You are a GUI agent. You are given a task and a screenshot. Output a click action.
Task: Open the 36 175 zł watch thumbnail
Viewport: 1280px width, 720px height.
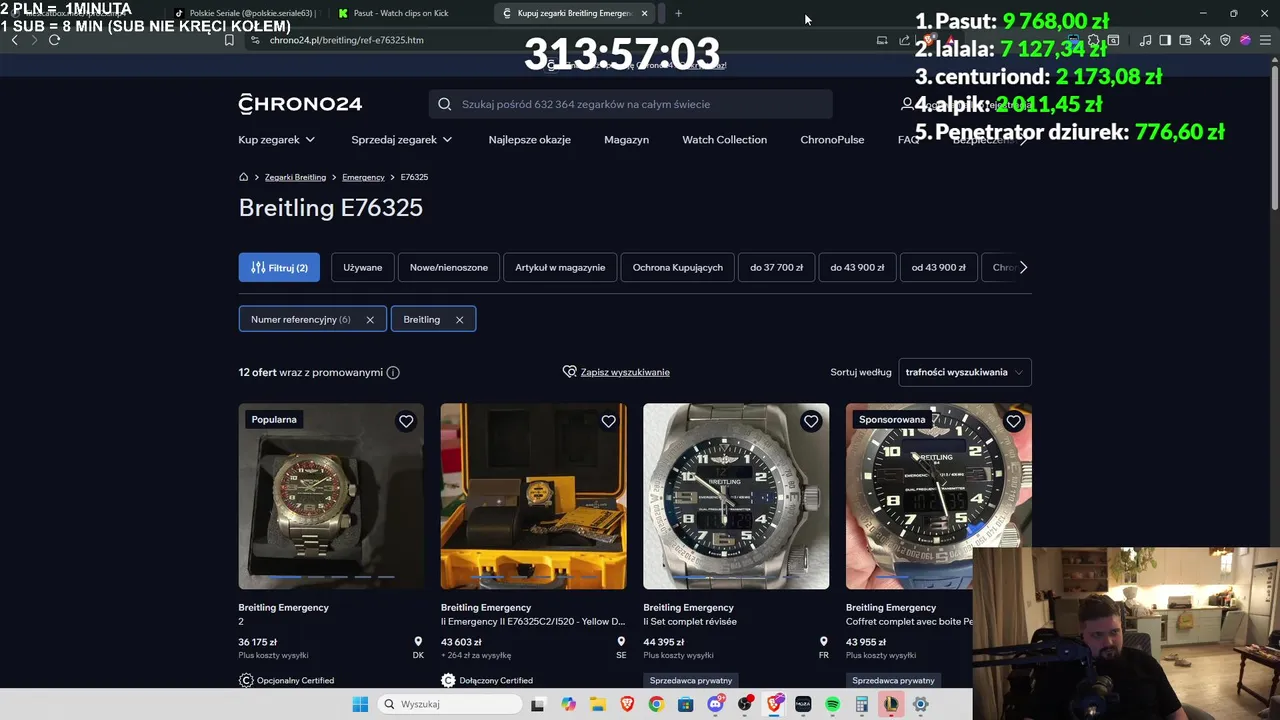331,496
